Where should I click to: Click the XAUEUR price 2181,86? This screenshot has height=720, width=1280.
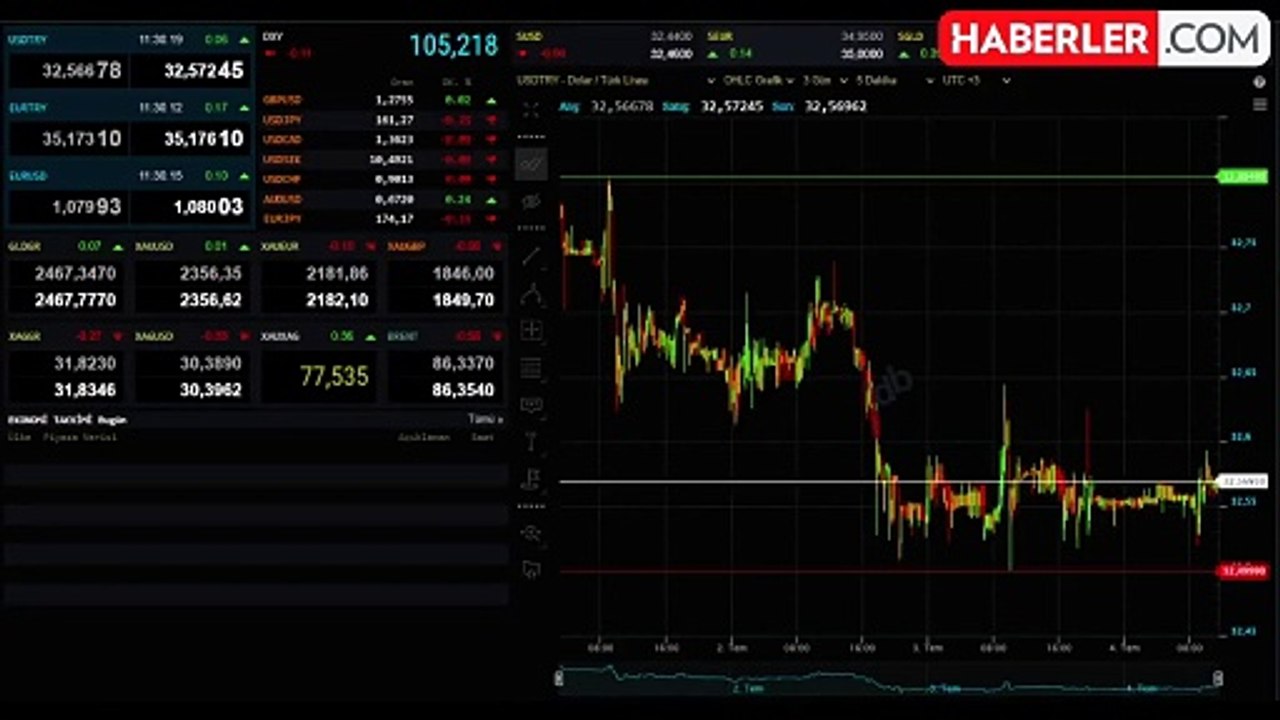[x=337, y=273]
